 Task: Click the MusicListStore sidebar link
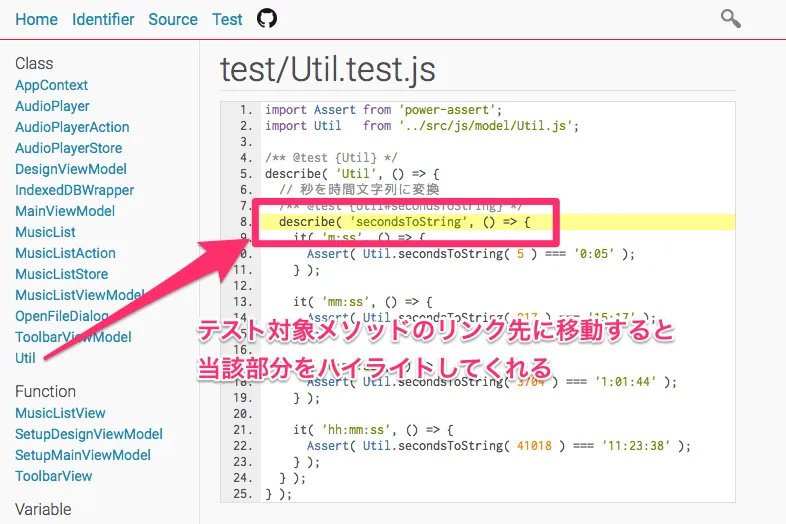(x=61, y=274)
